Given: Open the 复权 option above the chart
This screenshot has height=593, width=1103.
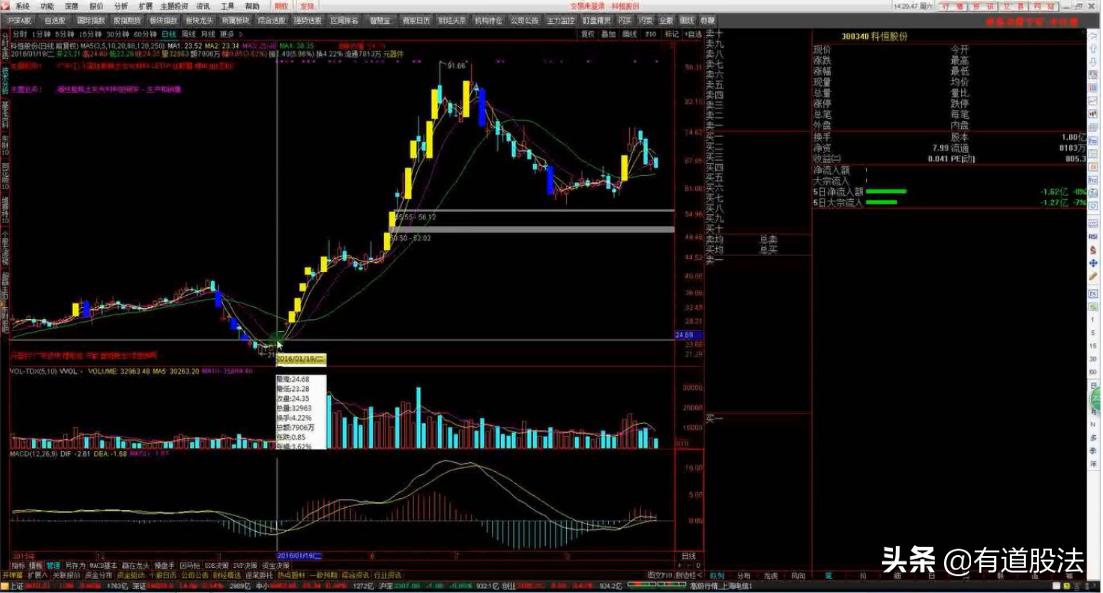Looking at the screenshot, I should click(x=587, y=34).
